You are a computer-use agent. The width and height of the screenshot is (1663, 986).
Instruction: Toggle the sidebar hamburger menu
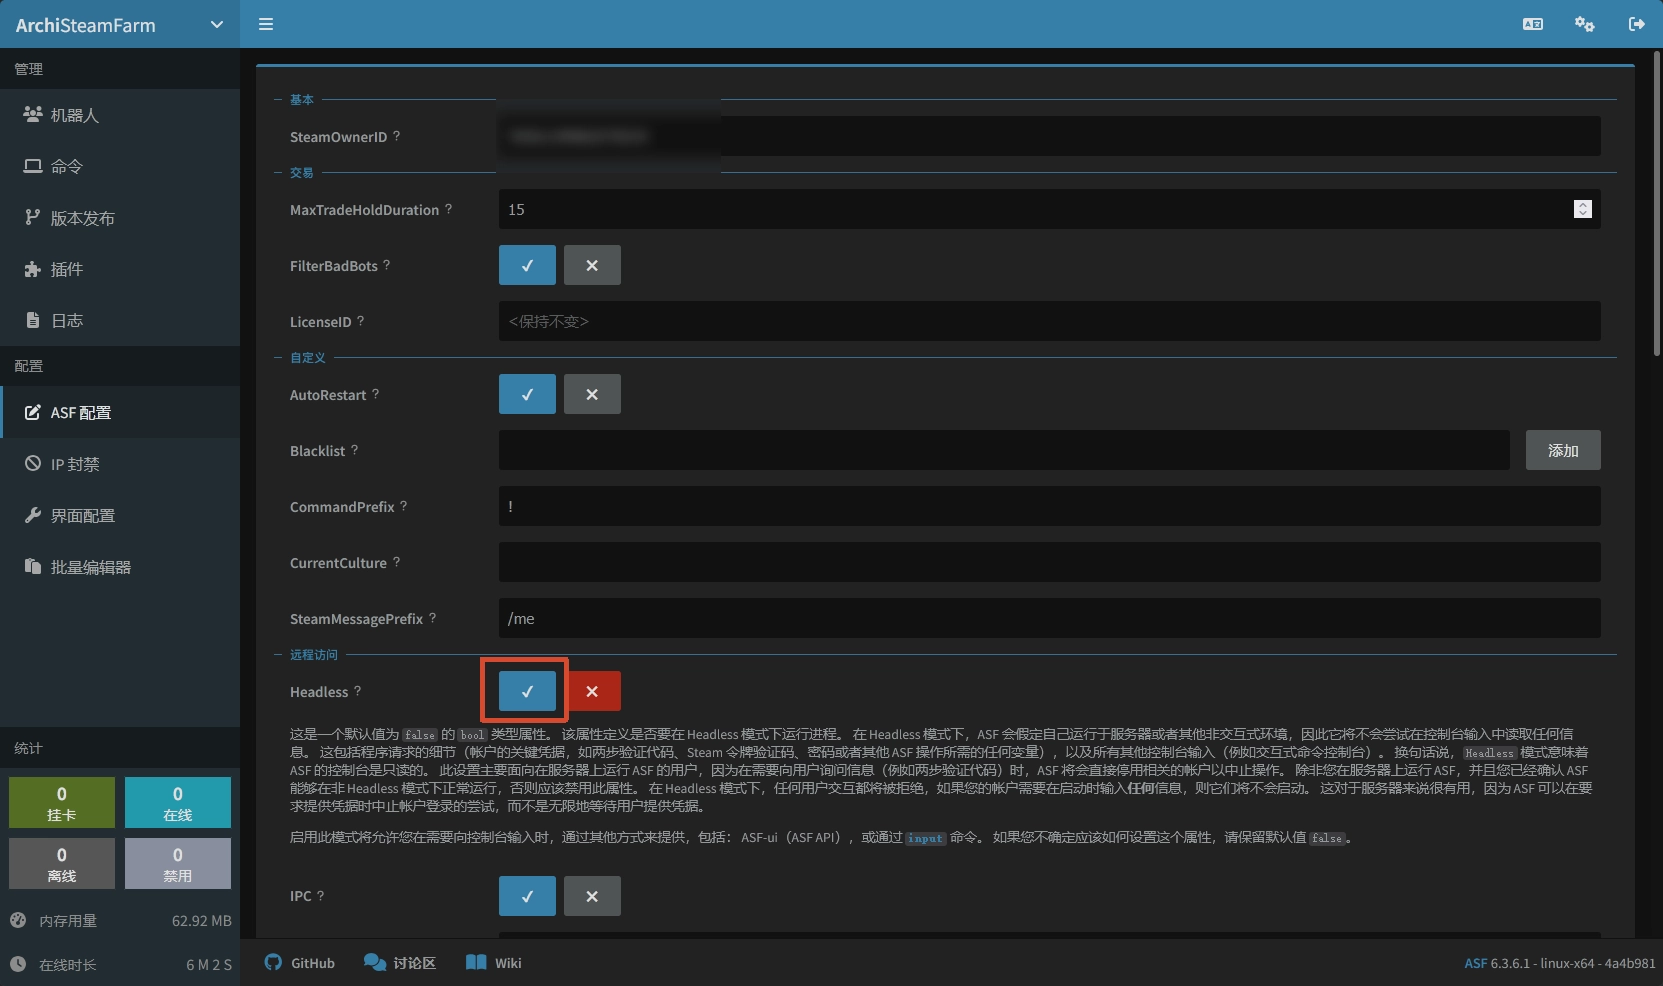click(x=266, y=24)
